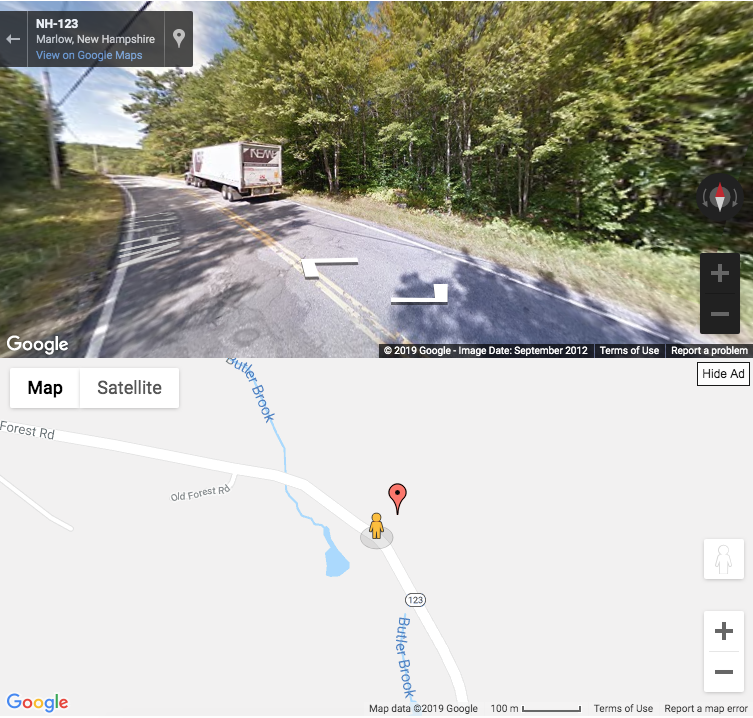Image resolution: width=753 pixels, height=718 pixels.
Task: Click the red location marker on map
Action: (397, 499)
